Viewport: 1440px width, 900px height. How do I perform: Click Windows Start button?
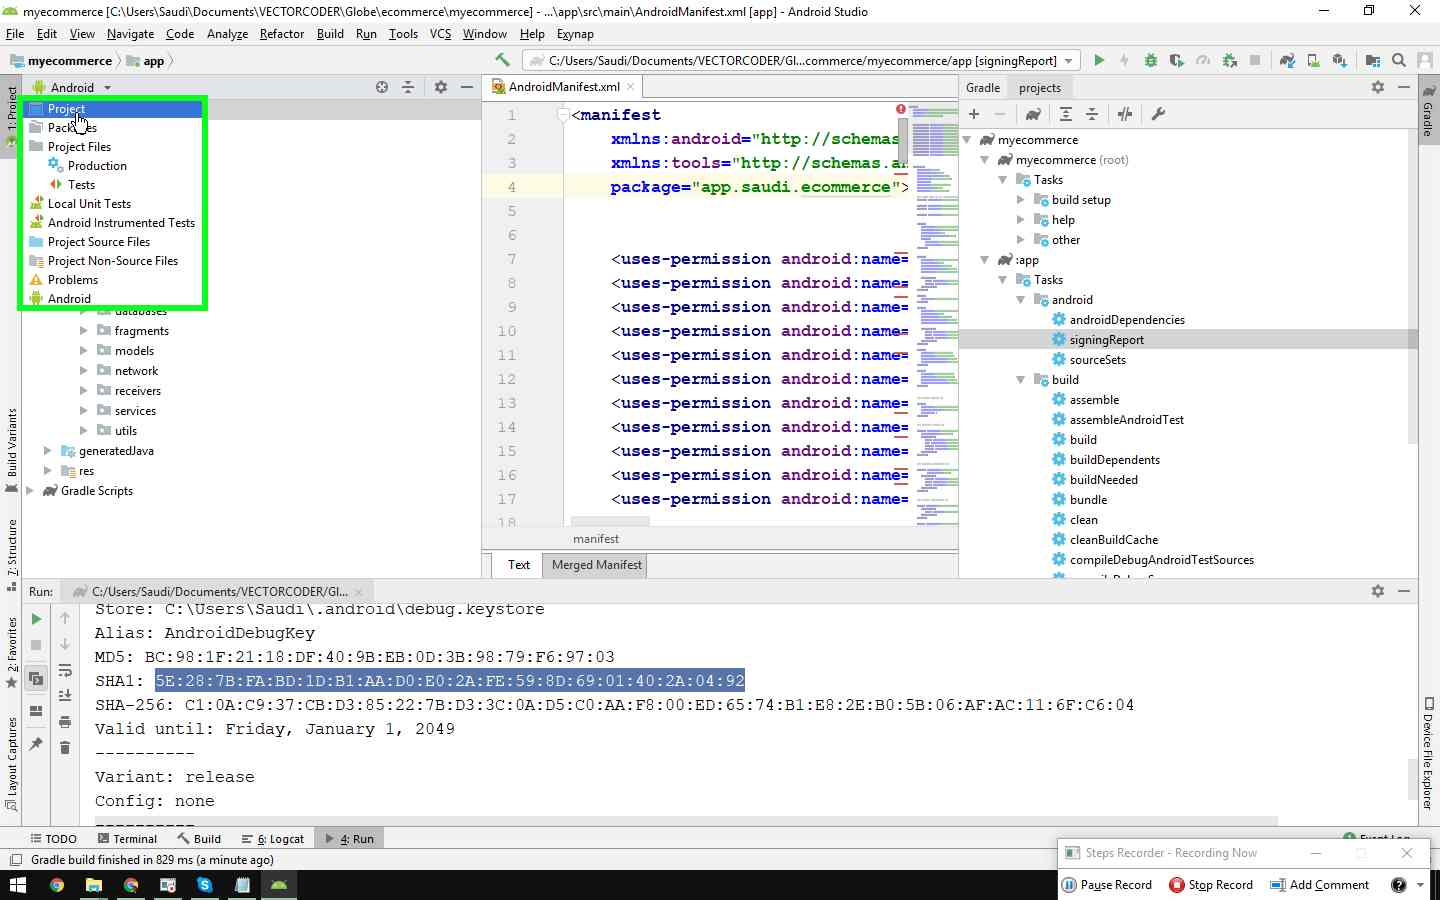pos(17,885)
